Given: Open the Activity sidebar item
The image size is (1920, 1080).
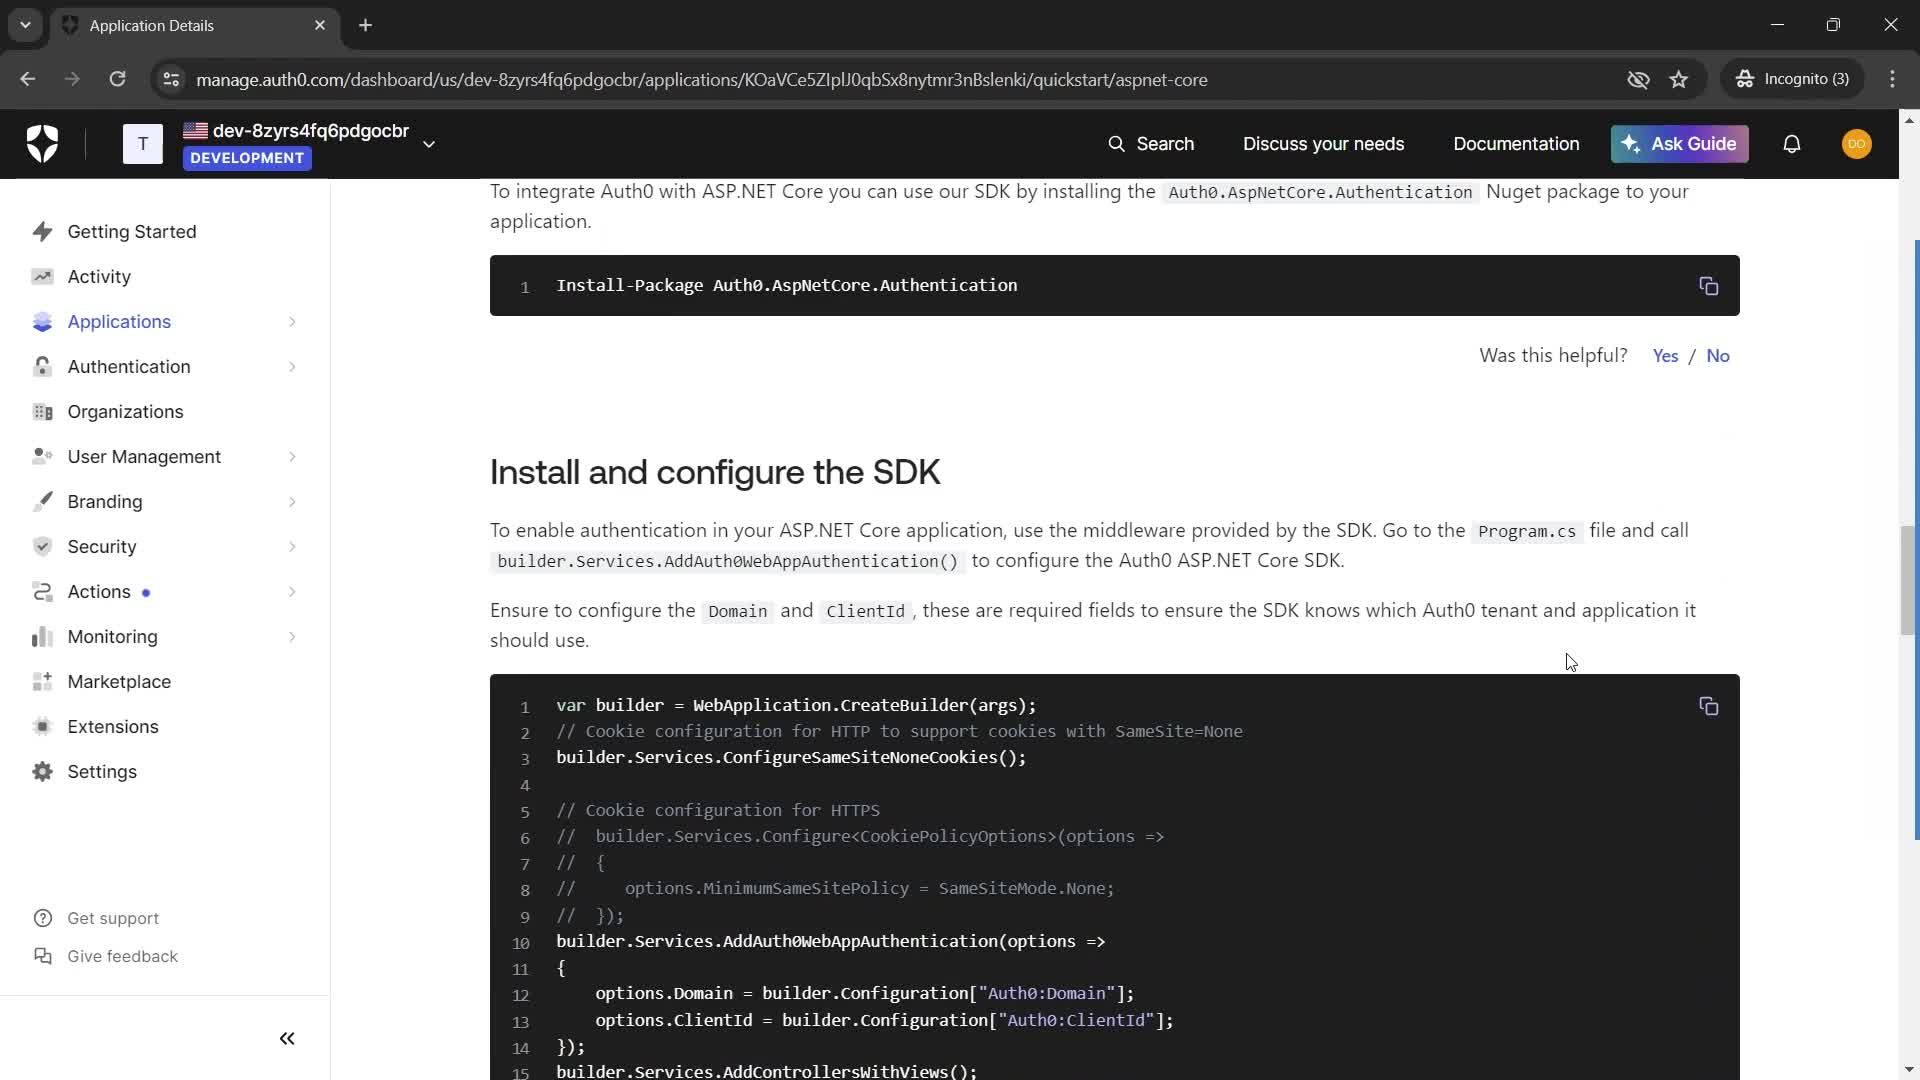Looking at the screenshot, I should click(x=99, y=277).
